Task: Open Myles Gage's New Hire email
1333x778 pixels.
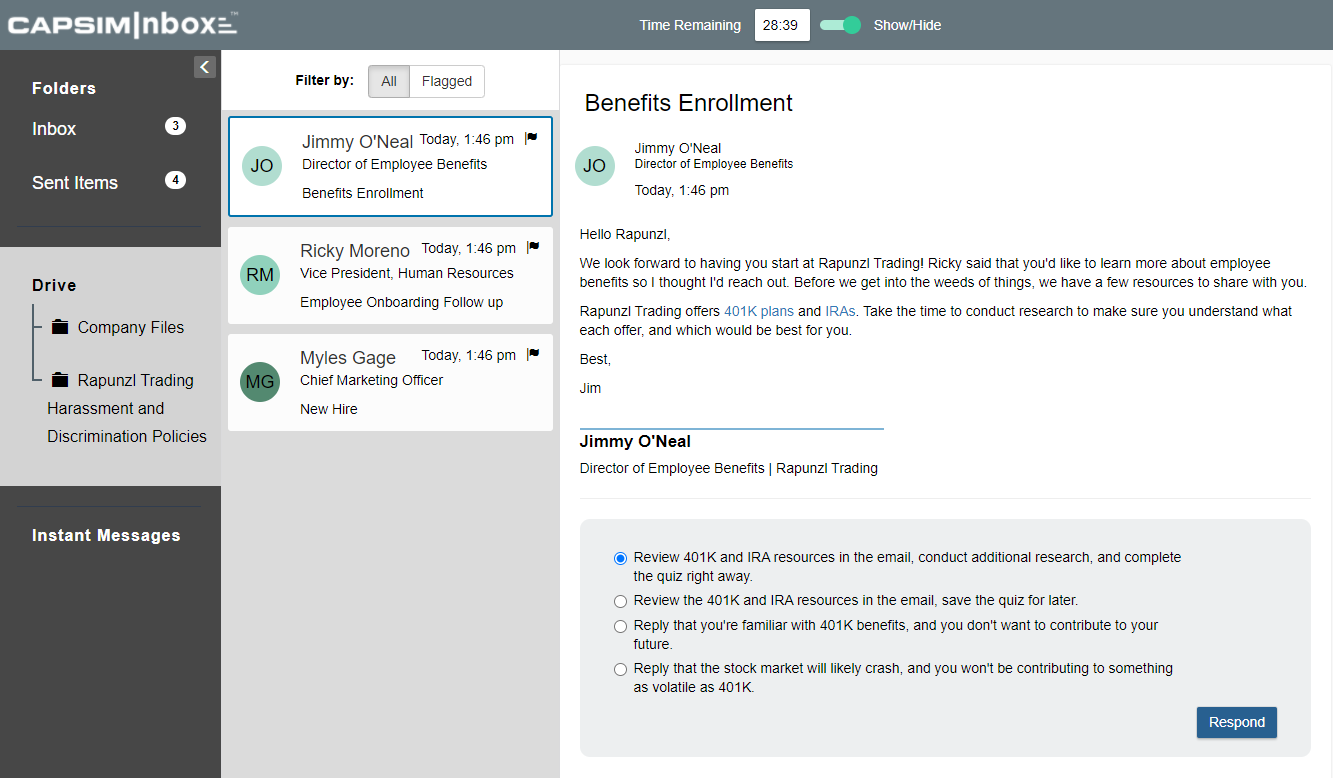Action: click(390, 382)
